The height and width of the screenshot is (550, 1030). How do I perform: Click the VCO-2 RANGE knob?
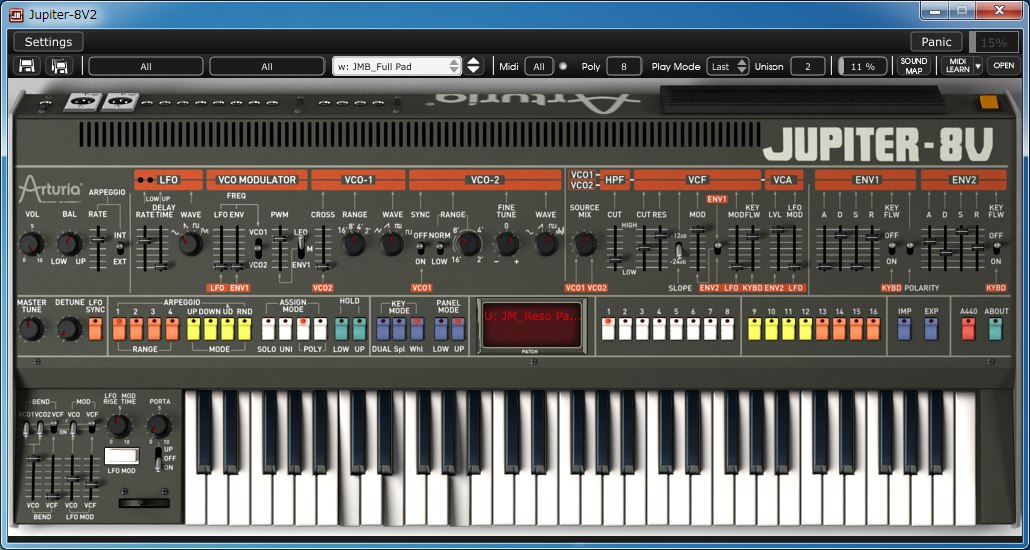(x=468, y=244)
